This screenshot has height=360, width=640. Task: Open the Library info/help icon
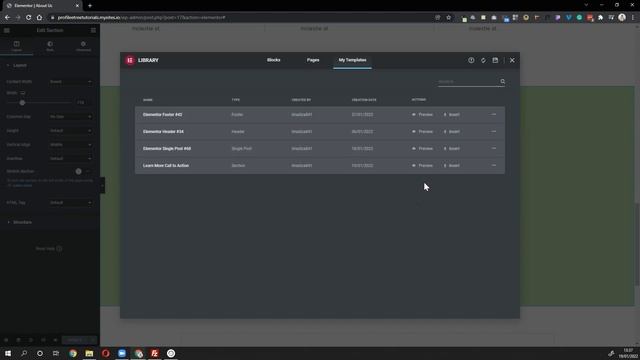[471, 60]
